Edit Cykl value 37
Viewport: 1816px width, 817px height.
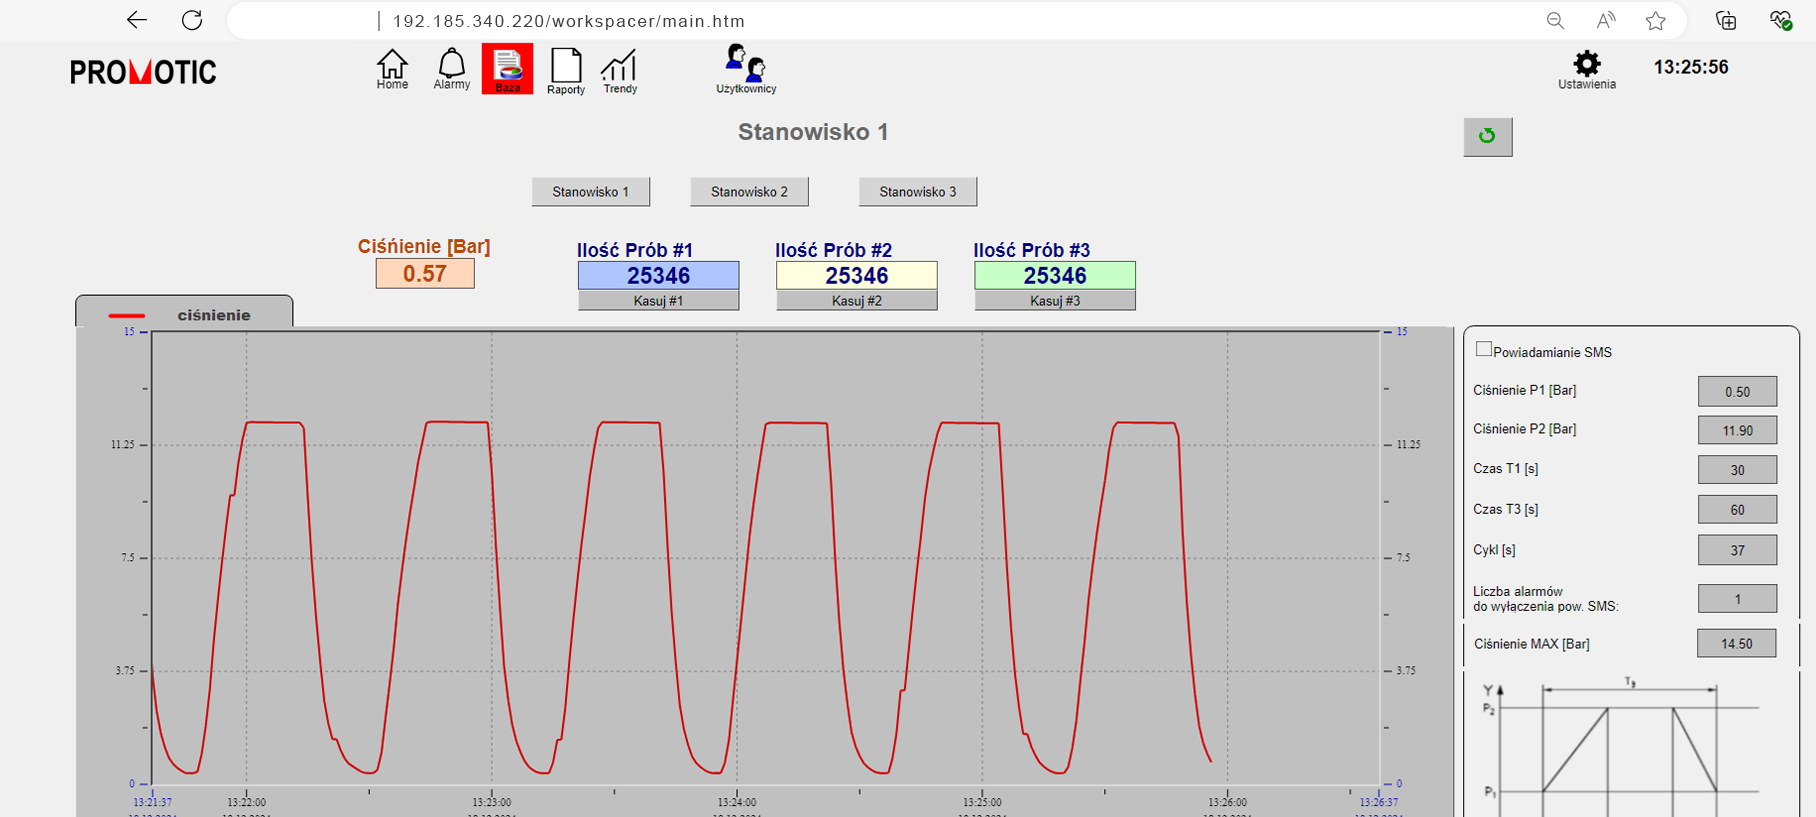(x=1737, y=550)
